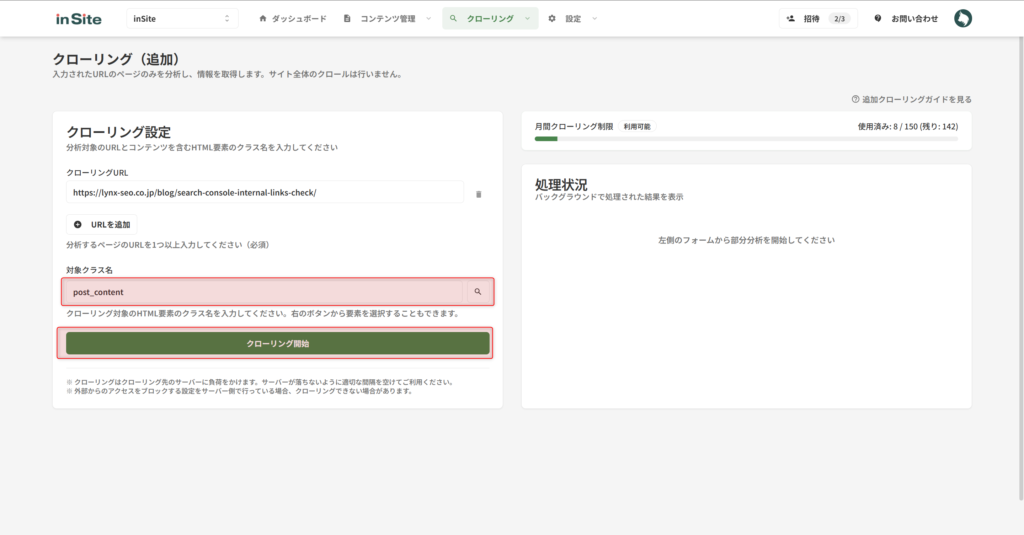1024x535 pixels.
Task: Click the inSite logo in header
Action: click(x=77, y=18)
